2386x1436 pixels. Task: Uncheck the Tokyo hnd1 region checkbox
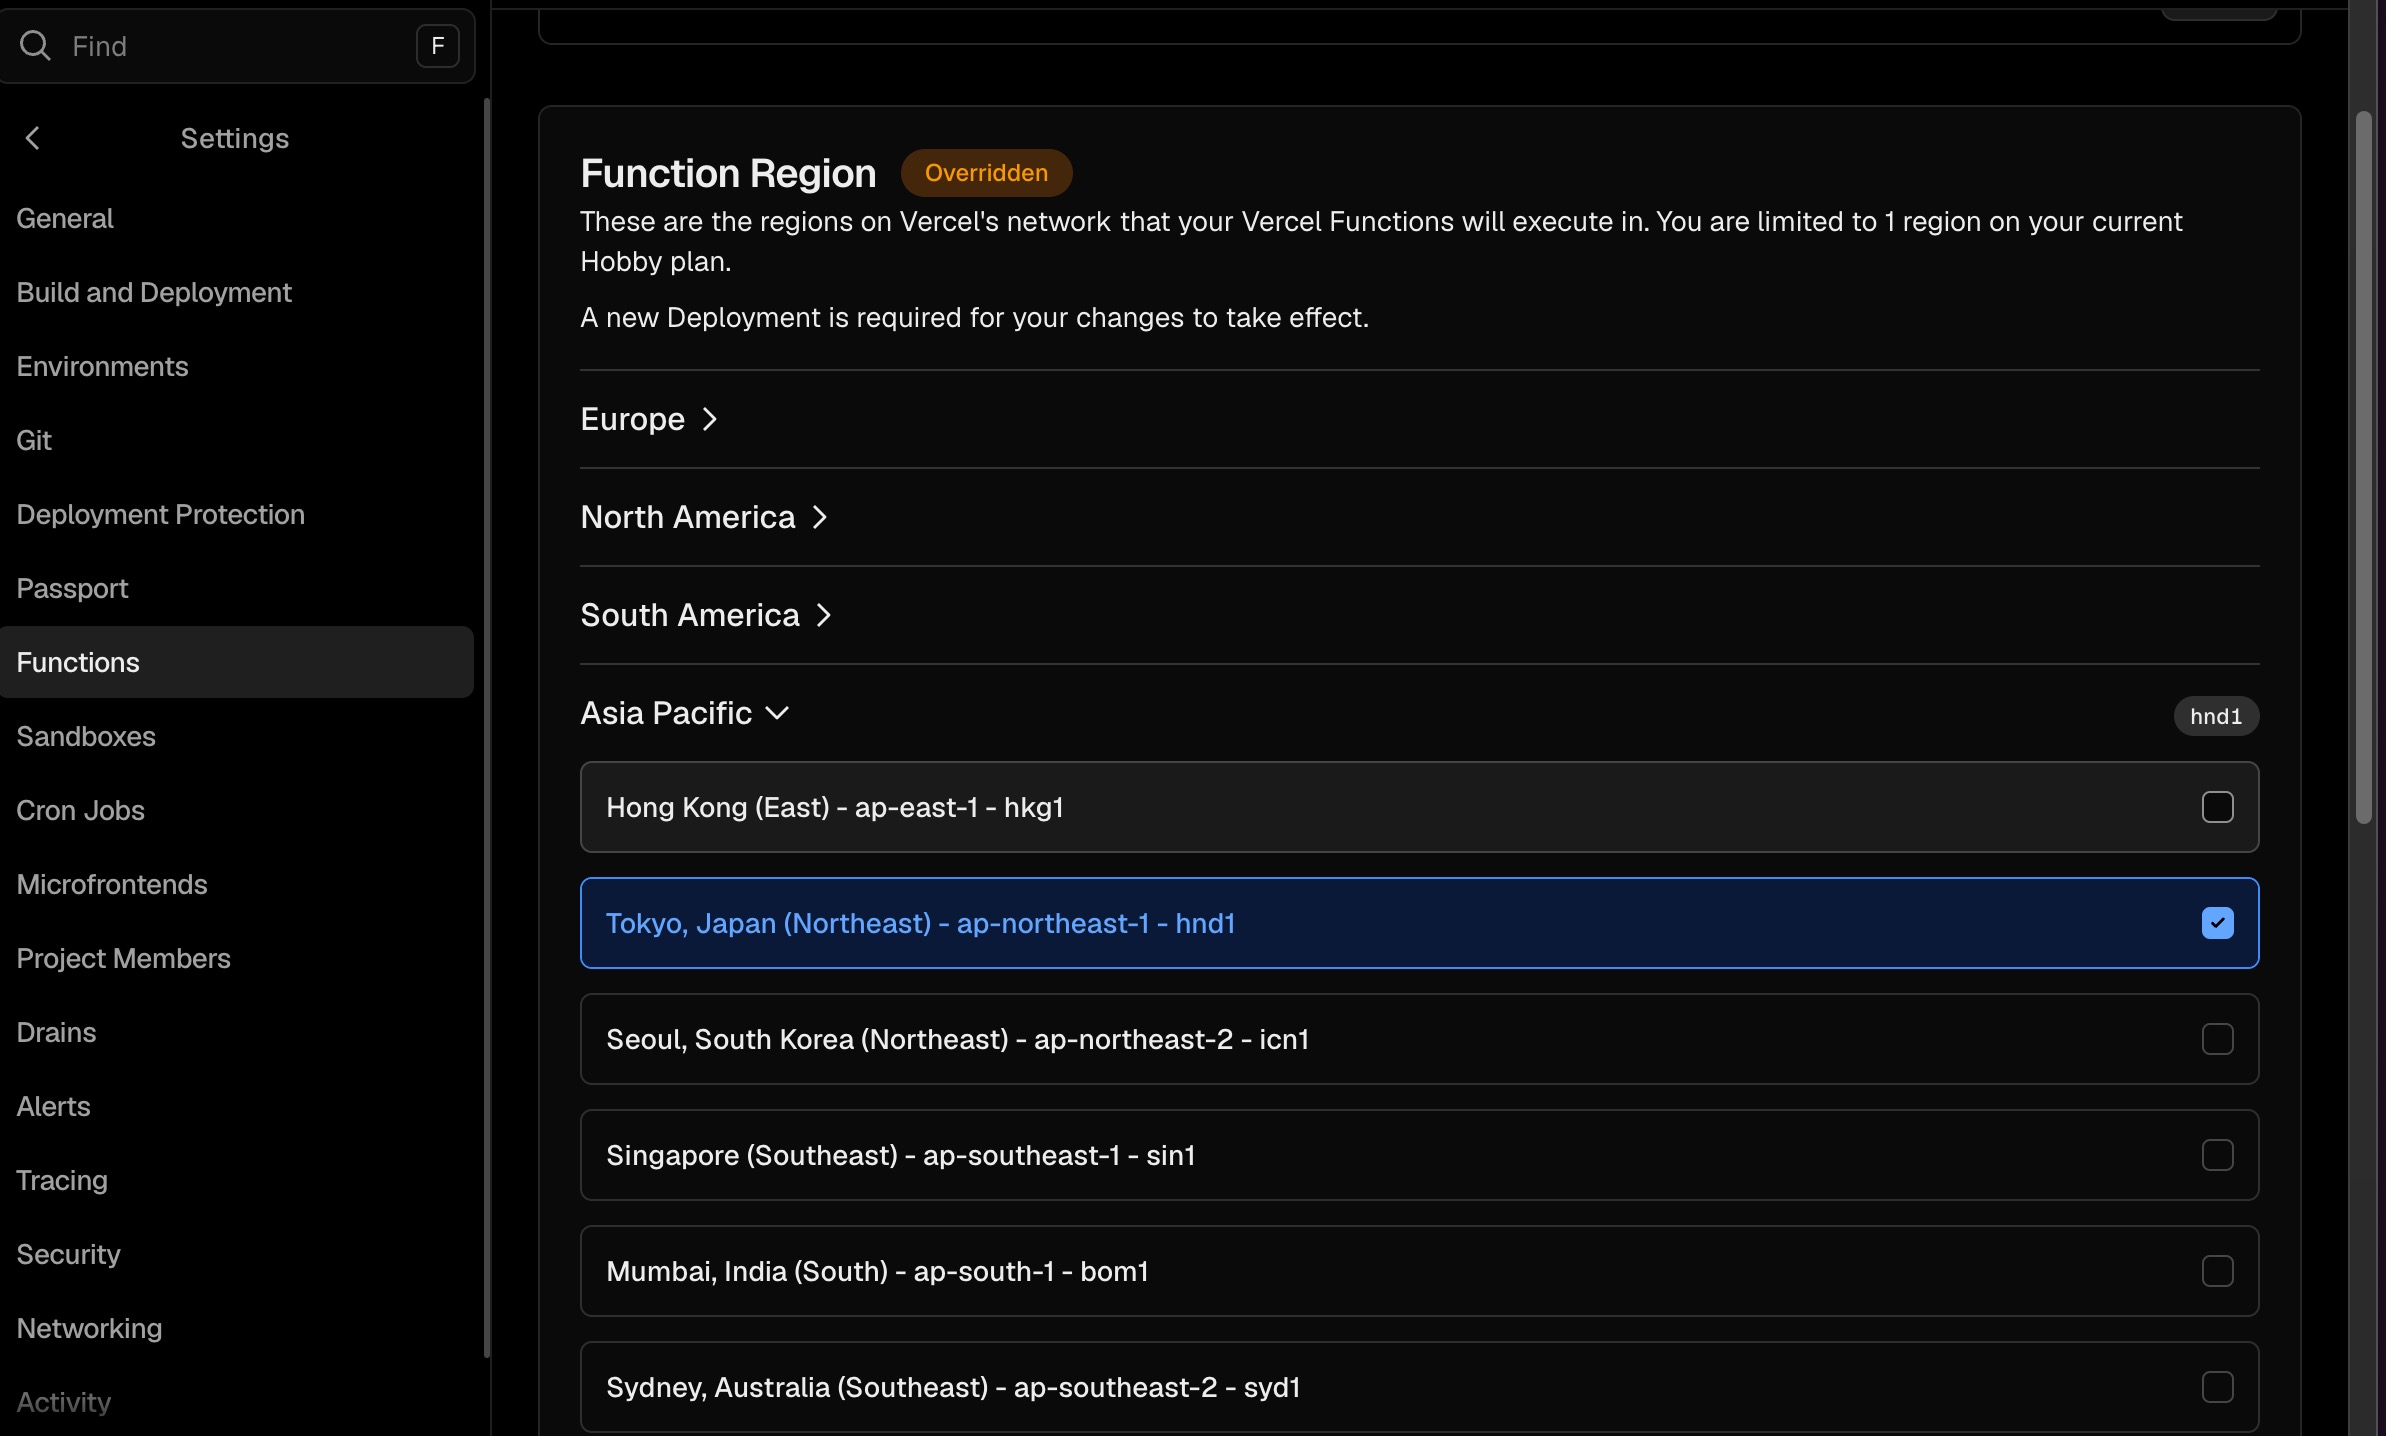click(2217, 923)
